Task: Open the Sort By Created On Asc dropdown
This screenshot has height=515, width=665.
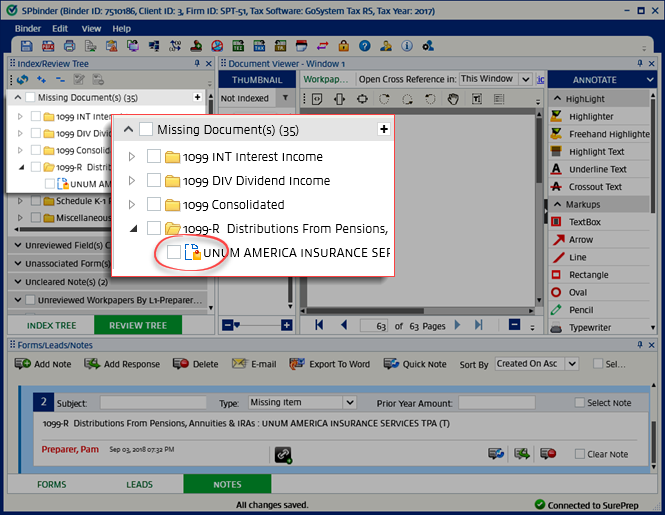Action: 572,364
